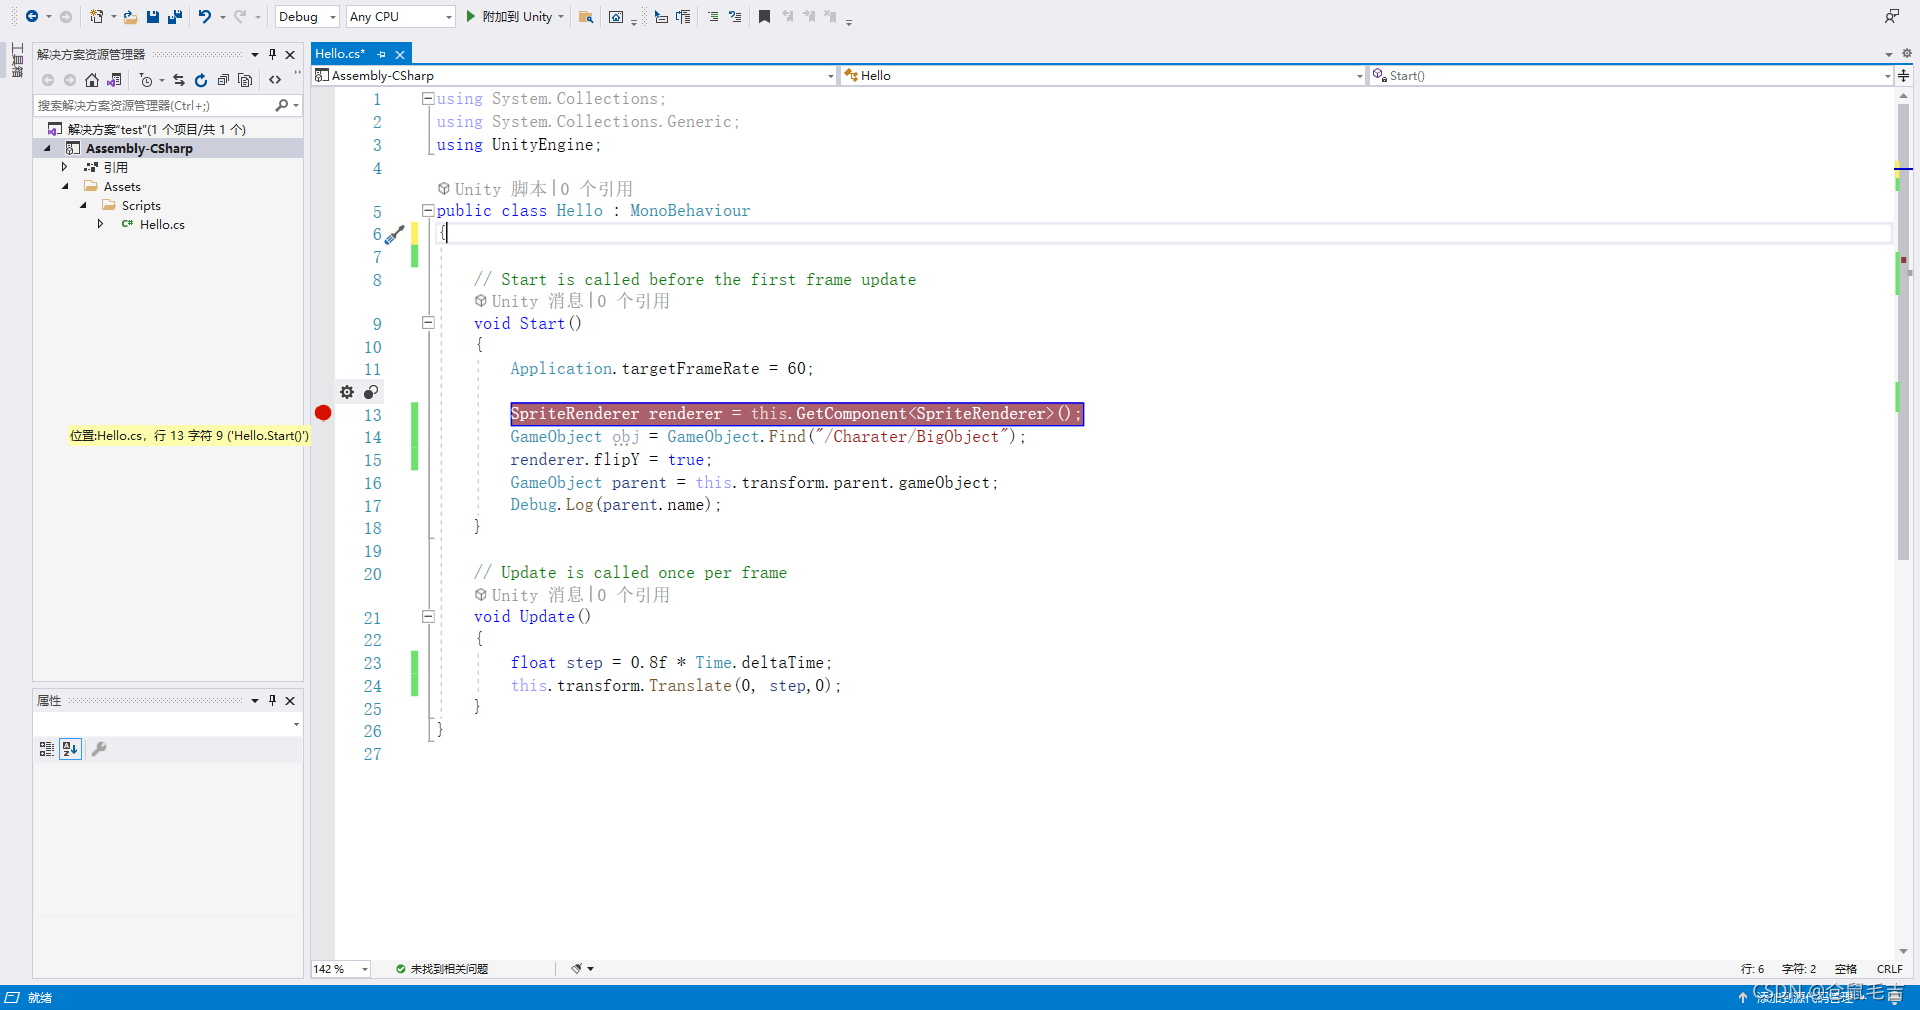Open the Start() member navigation dropdown

point(1631,75)
